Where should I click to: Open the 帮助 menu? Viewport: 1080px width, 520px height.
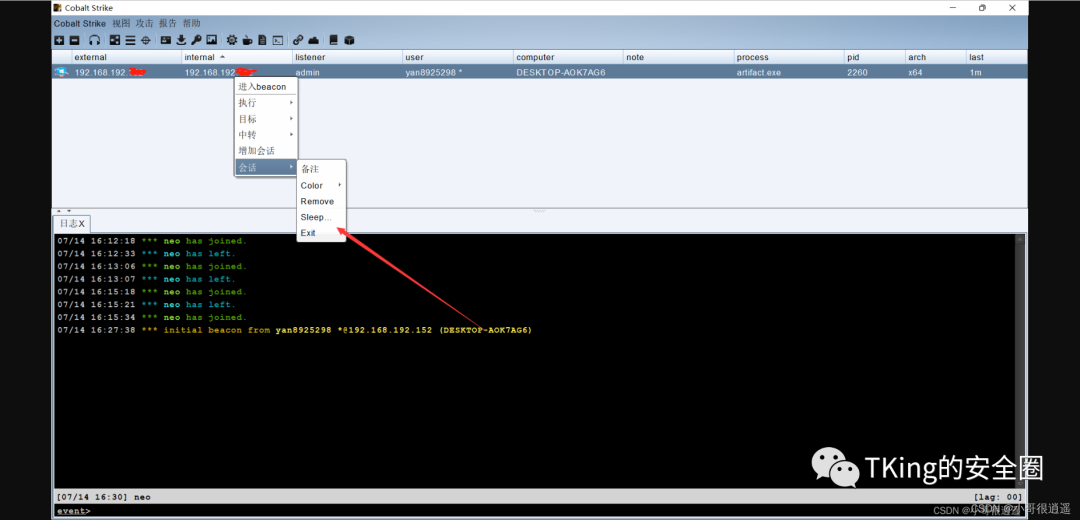coord(191,23)
